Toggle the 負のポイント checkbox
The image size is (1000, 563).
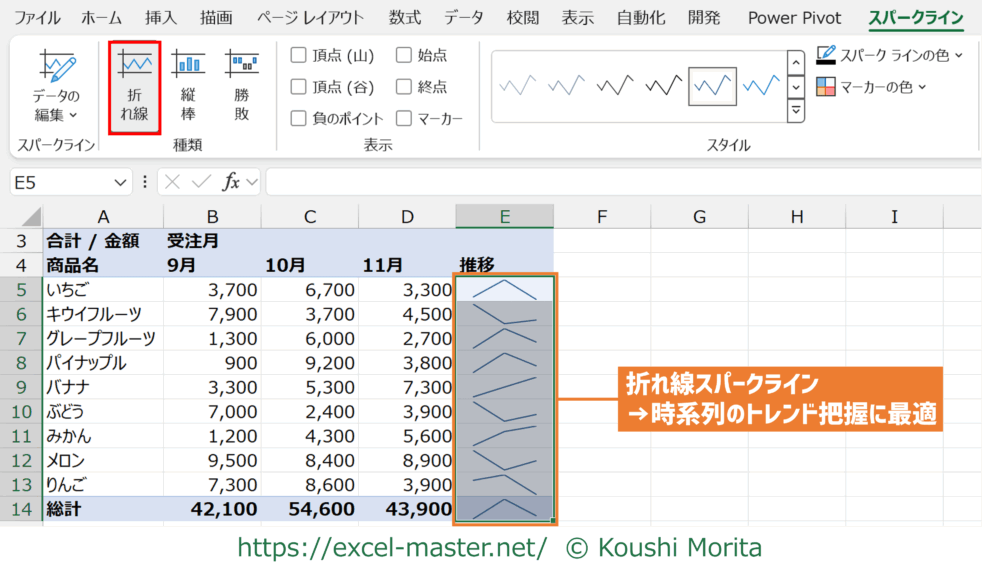298,119
